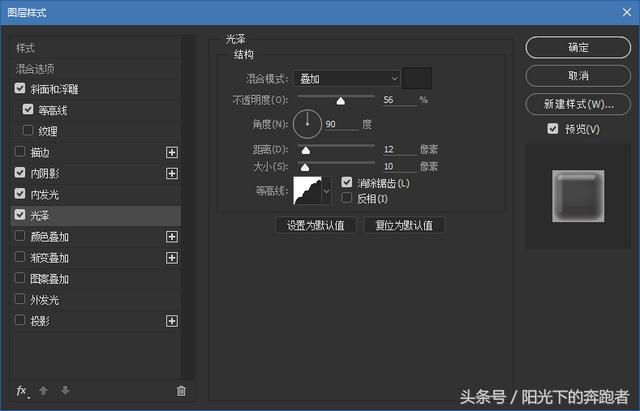Image resolution: width=640 pixels, height=411 pixels.
Task: Uncheck the 预览 checkbox
Action: [553, 129]
